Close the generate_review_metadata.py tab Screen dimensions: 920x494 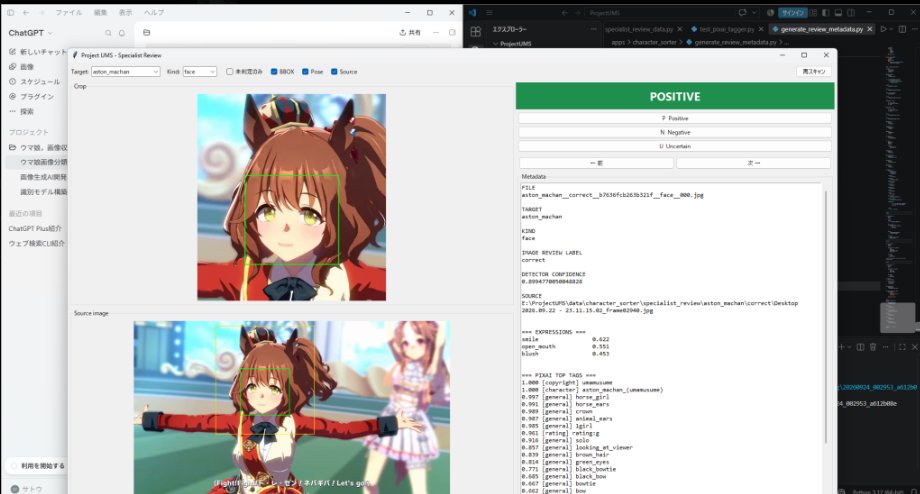click(870, 29)
